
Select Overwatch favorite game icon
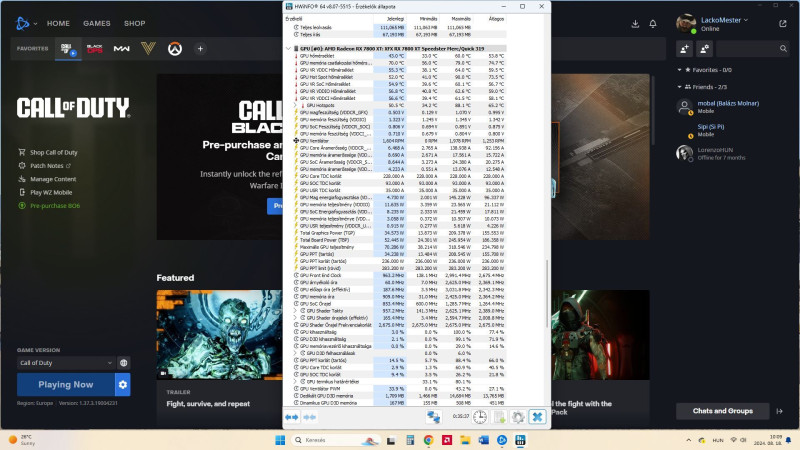(x=175, y=49)
